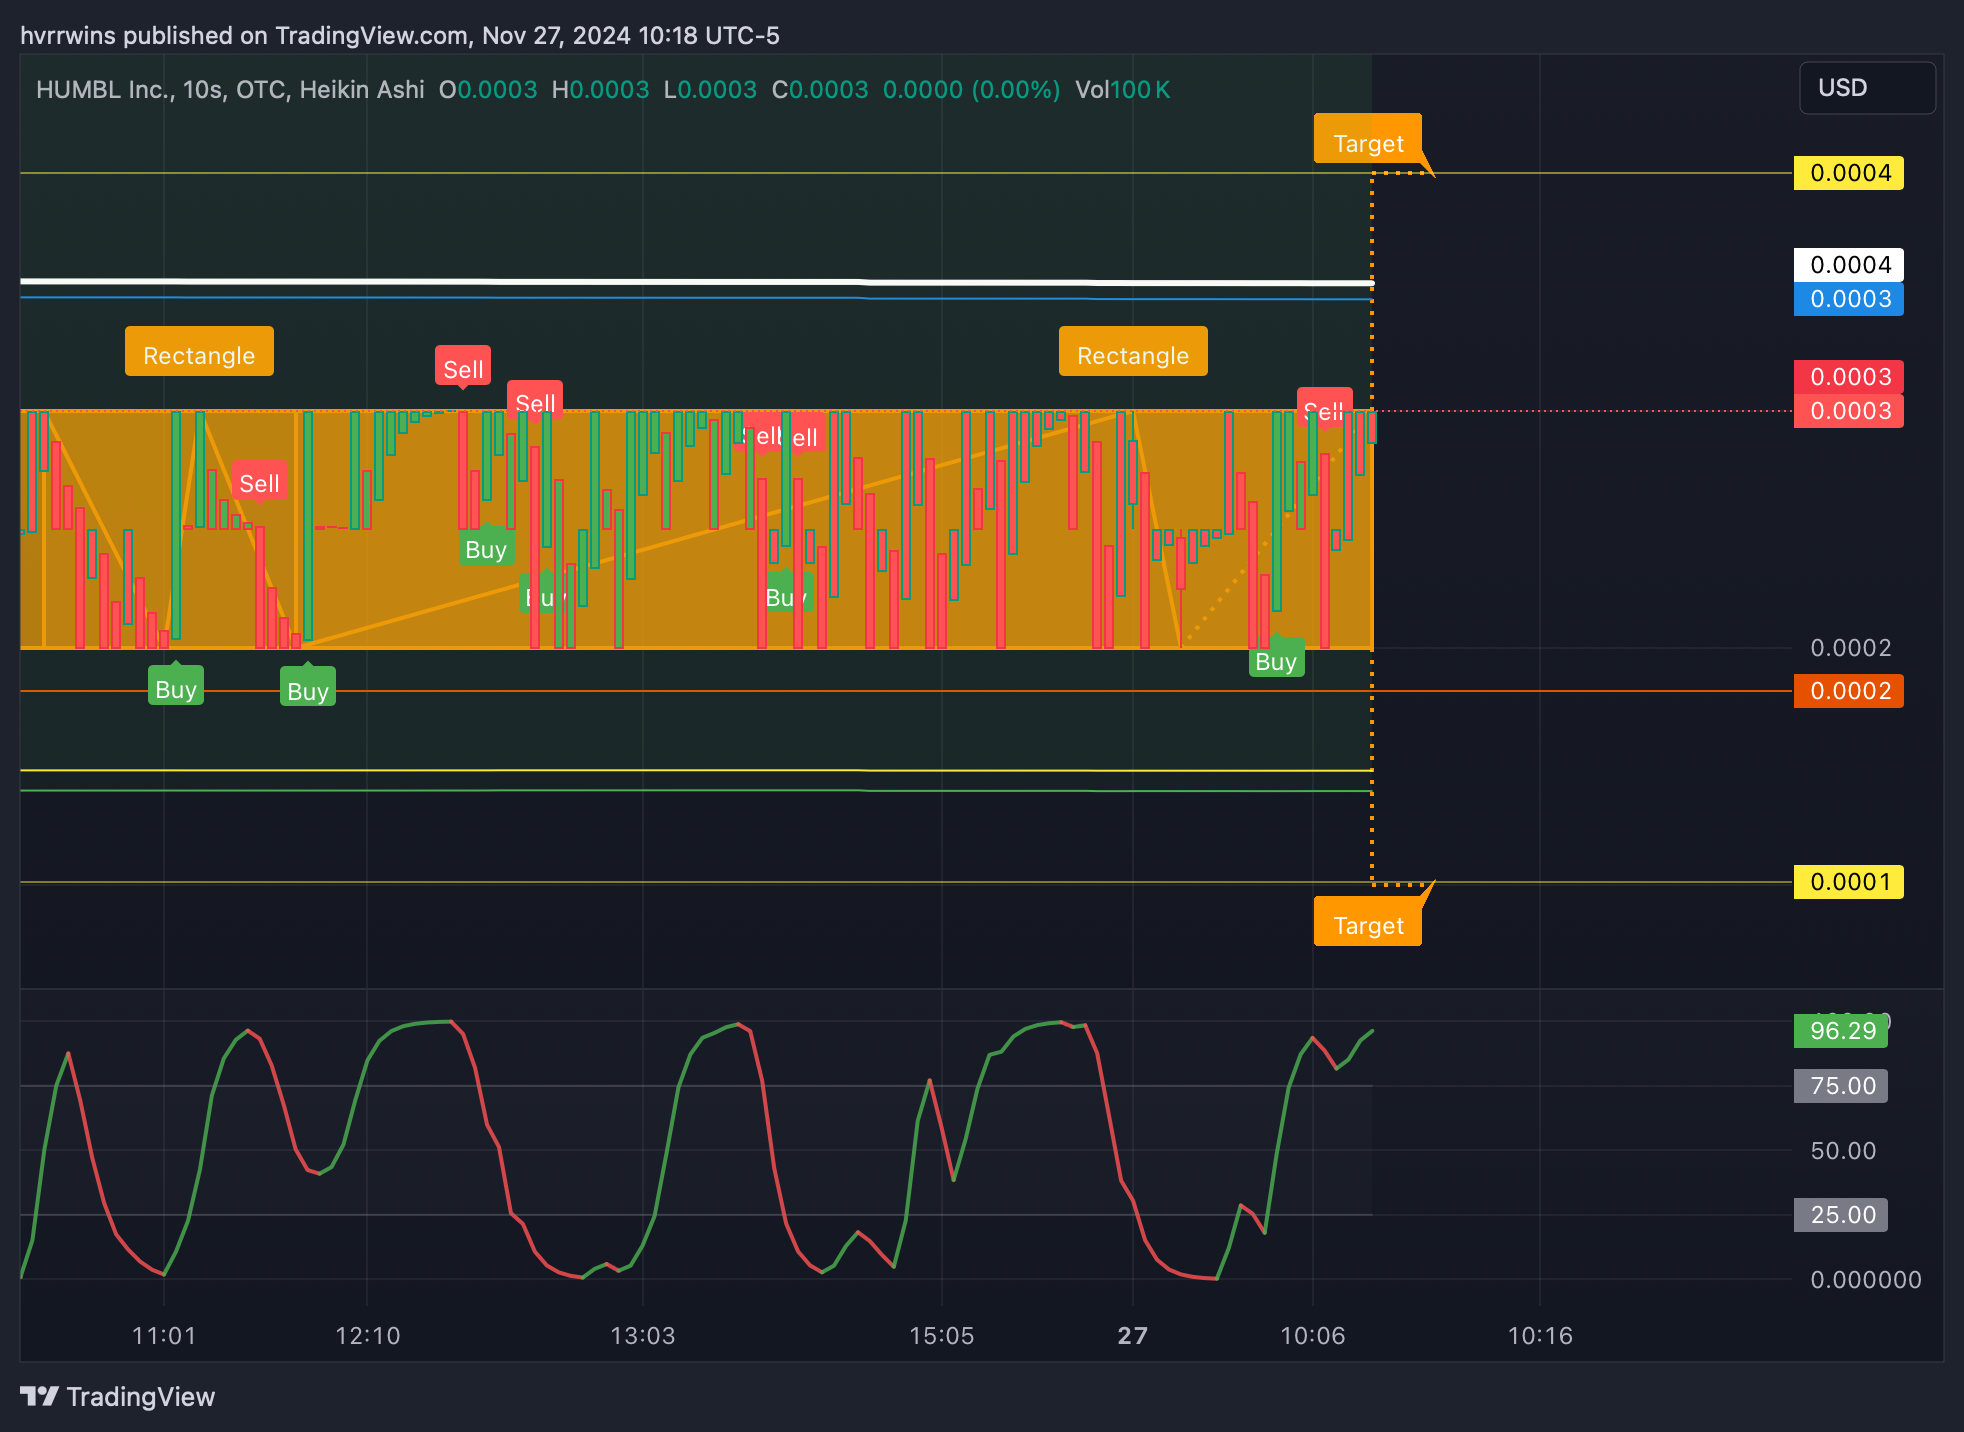Click the rightmost Buy signal label
1964x1432 pixels.
coord(1276,660)
